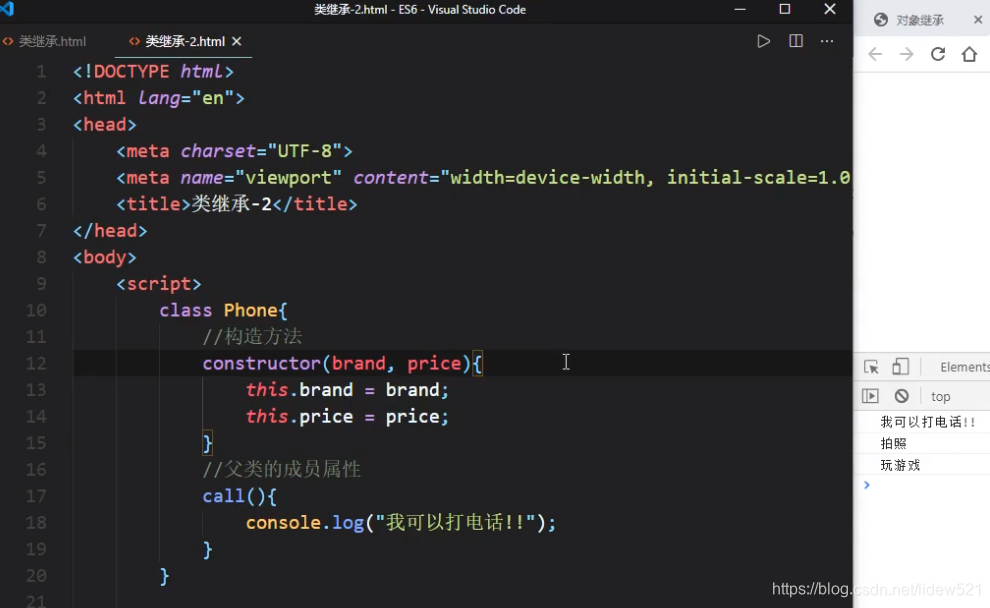Click the comment //构造方法
This screenshot has height=608, width=990.
click(x=252, y=337)
